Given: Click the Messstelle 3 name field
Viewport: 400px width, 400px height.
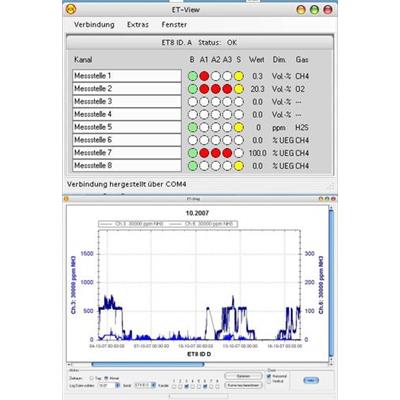Looking at the screenshot, I should [127, 101].
